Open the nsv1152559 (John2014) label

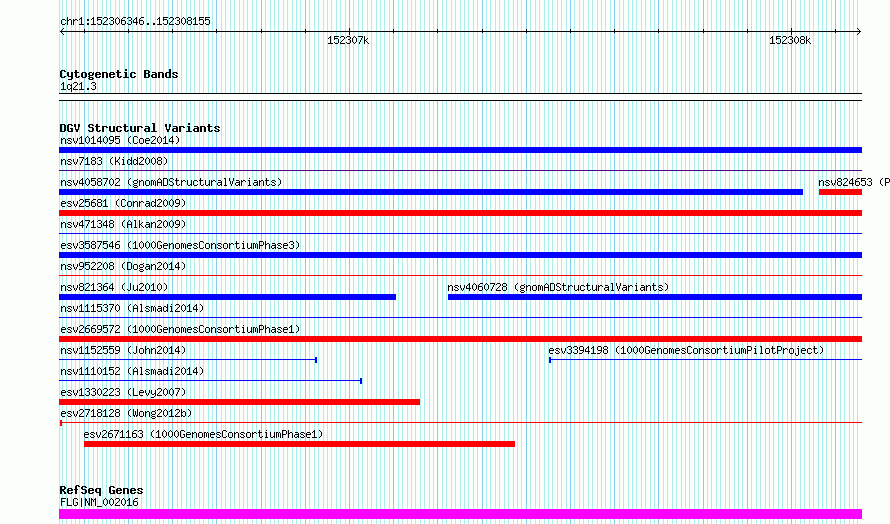tap(123, 350)
